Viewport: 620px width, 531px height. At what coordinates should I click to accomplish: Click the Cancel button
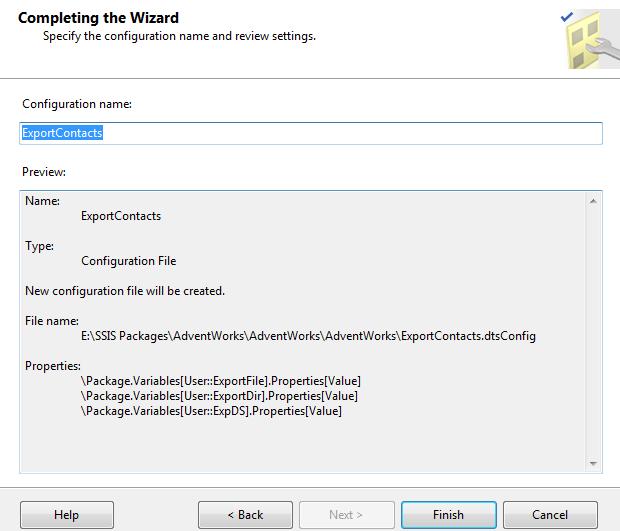click(x=550, y=515)
